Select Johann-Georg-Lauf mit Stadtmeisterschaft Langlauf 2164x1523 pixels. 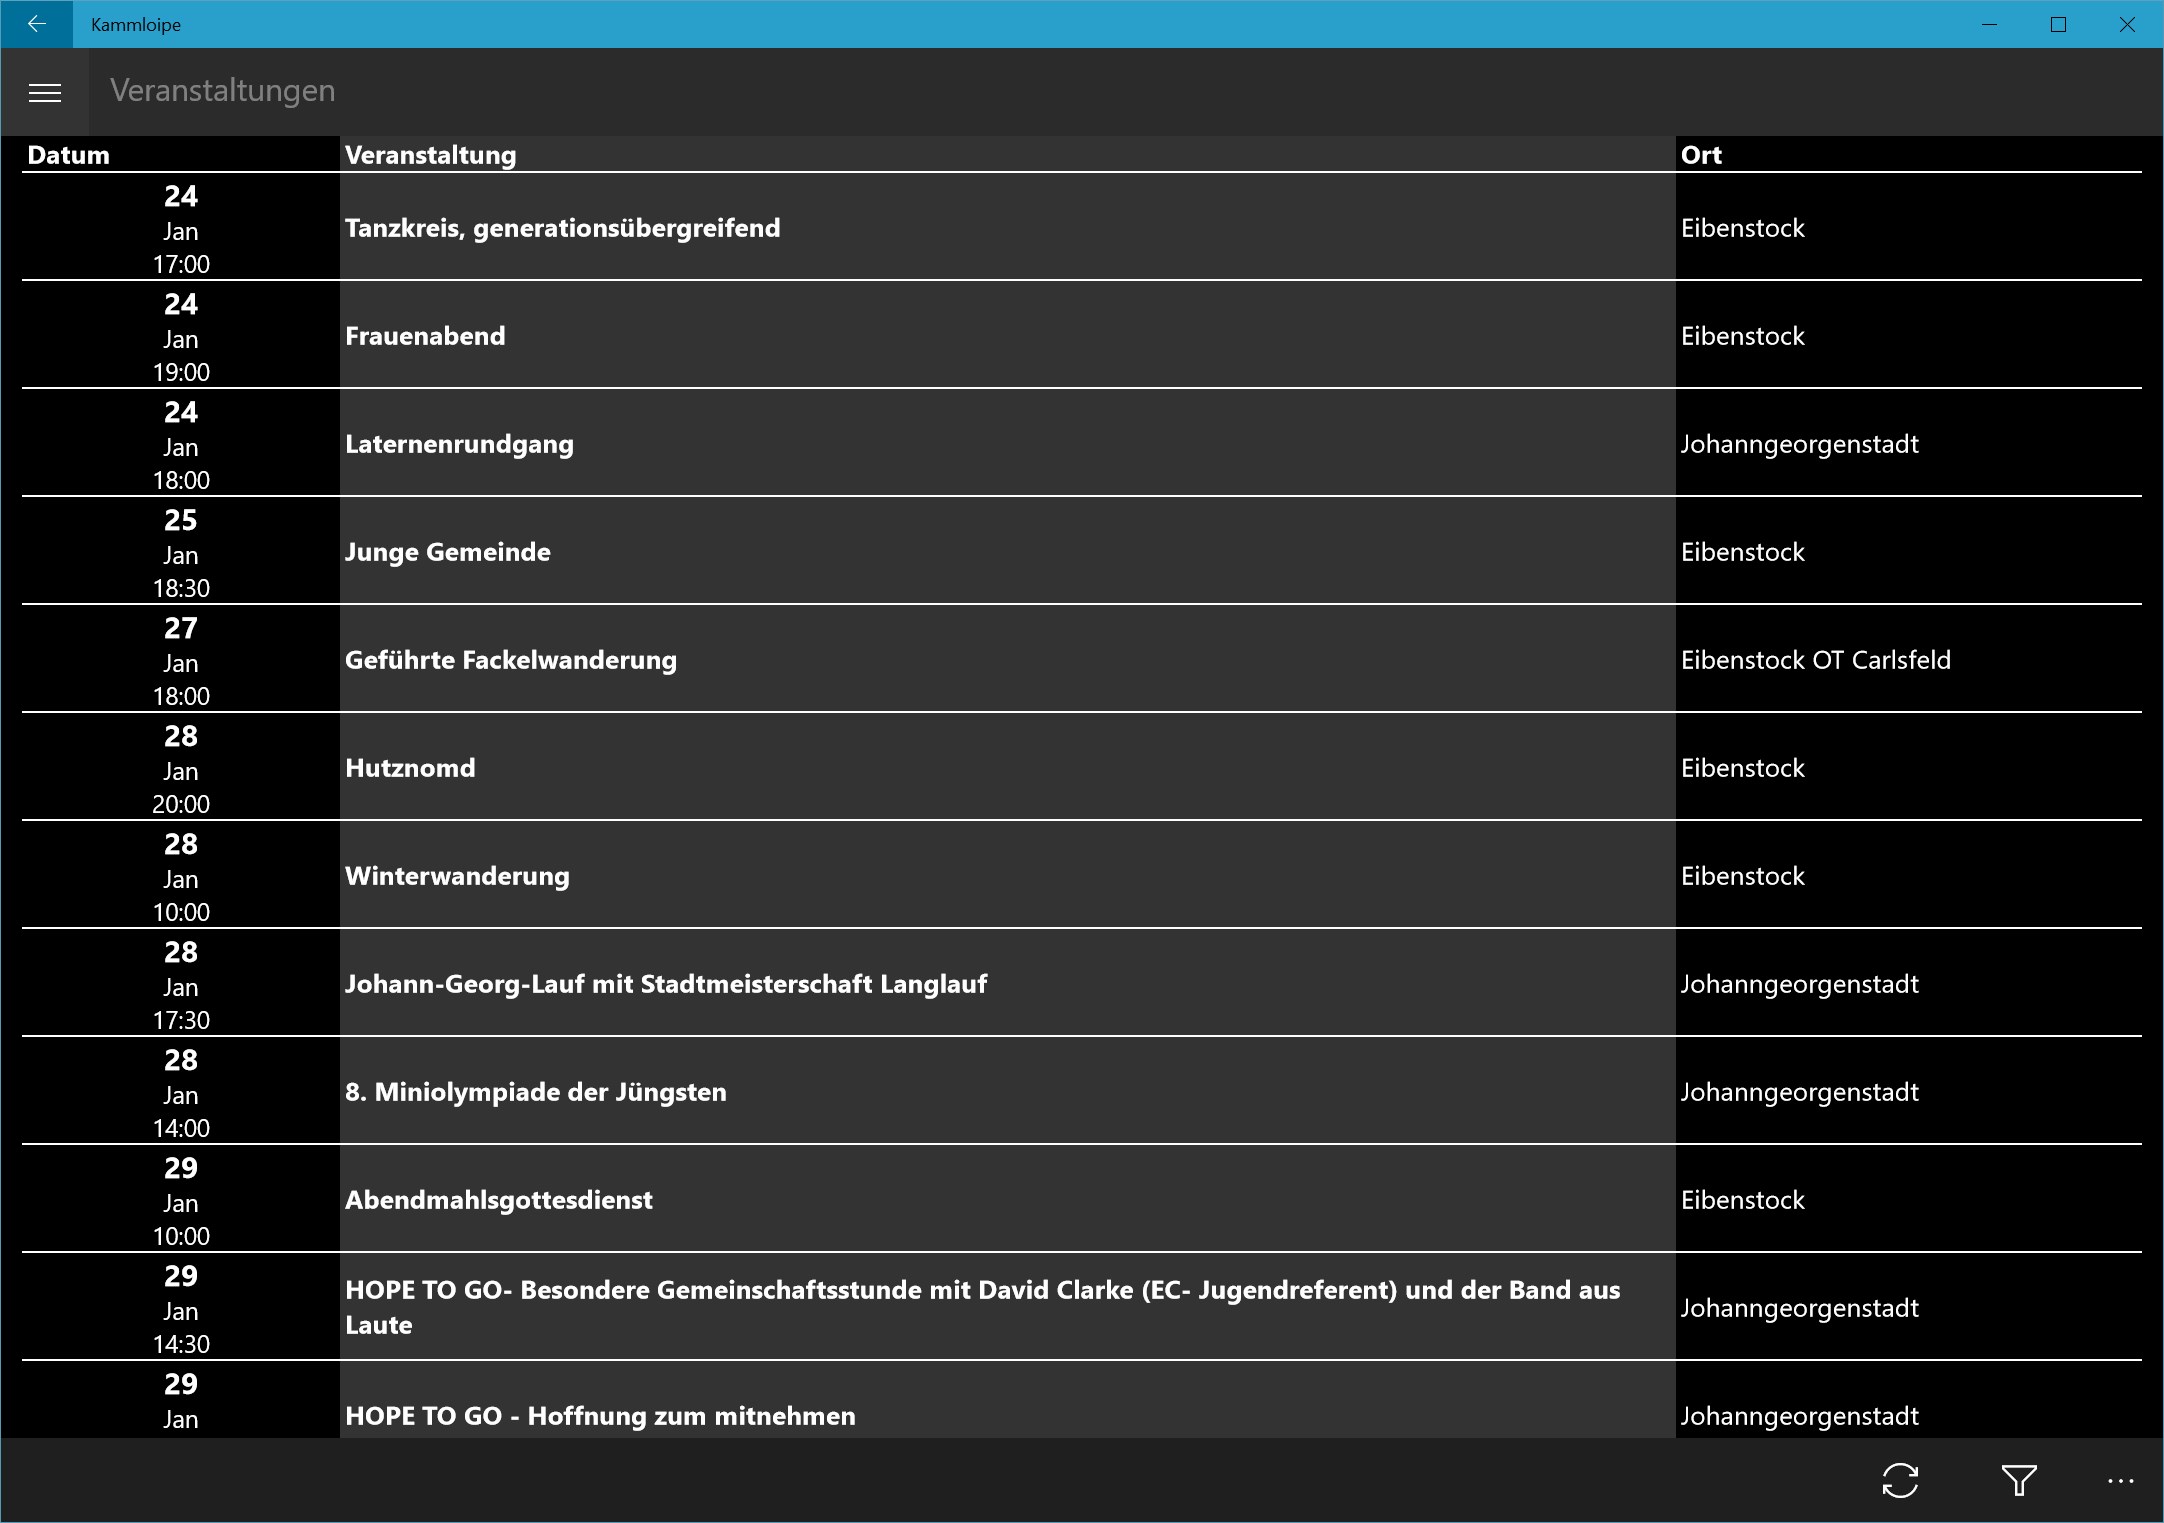665,984
